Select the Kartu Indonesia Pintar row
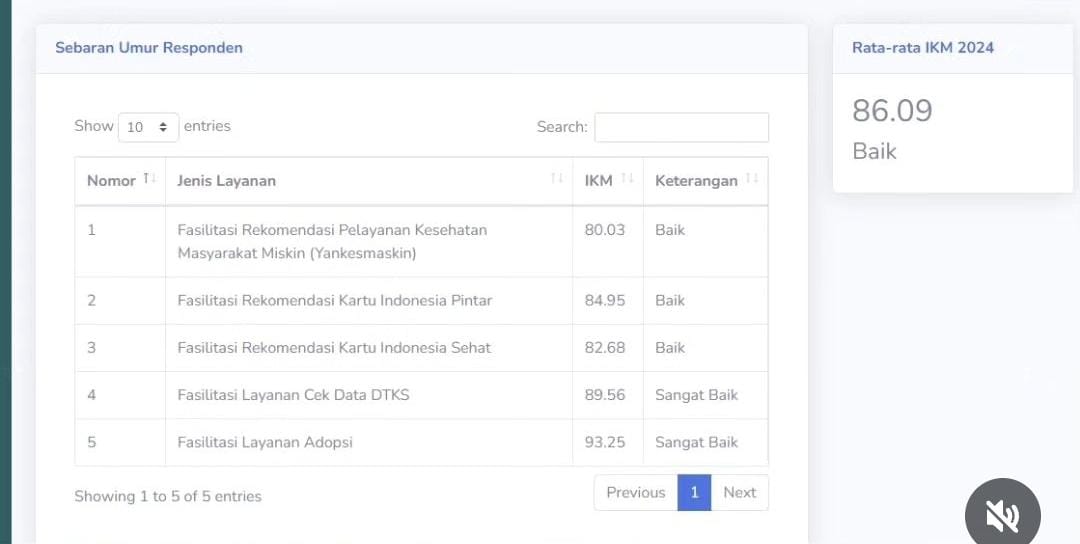 [422, 301]
